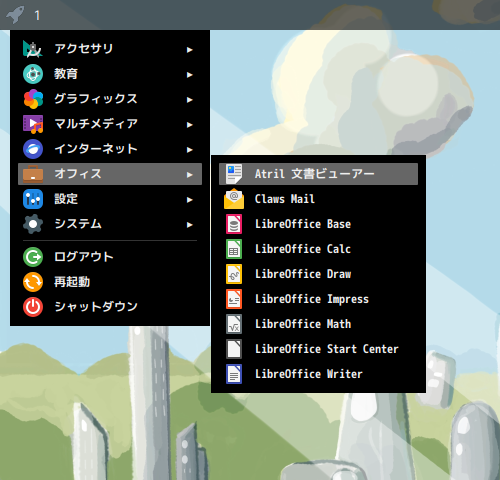
Task: Click the green ログアウト icon
Action: tap(33, 257)
